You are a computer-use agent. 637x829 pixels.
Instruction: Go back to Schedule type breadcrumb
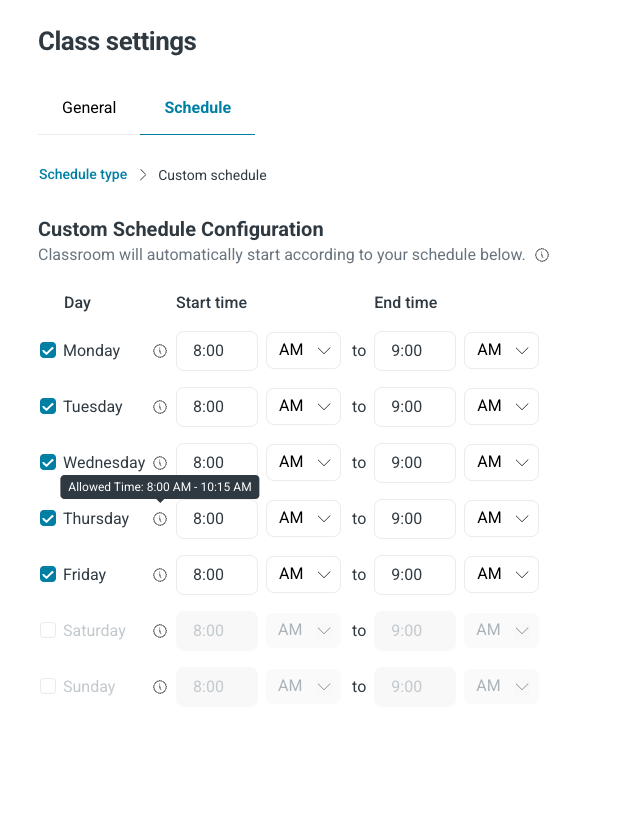pos(83,174)
